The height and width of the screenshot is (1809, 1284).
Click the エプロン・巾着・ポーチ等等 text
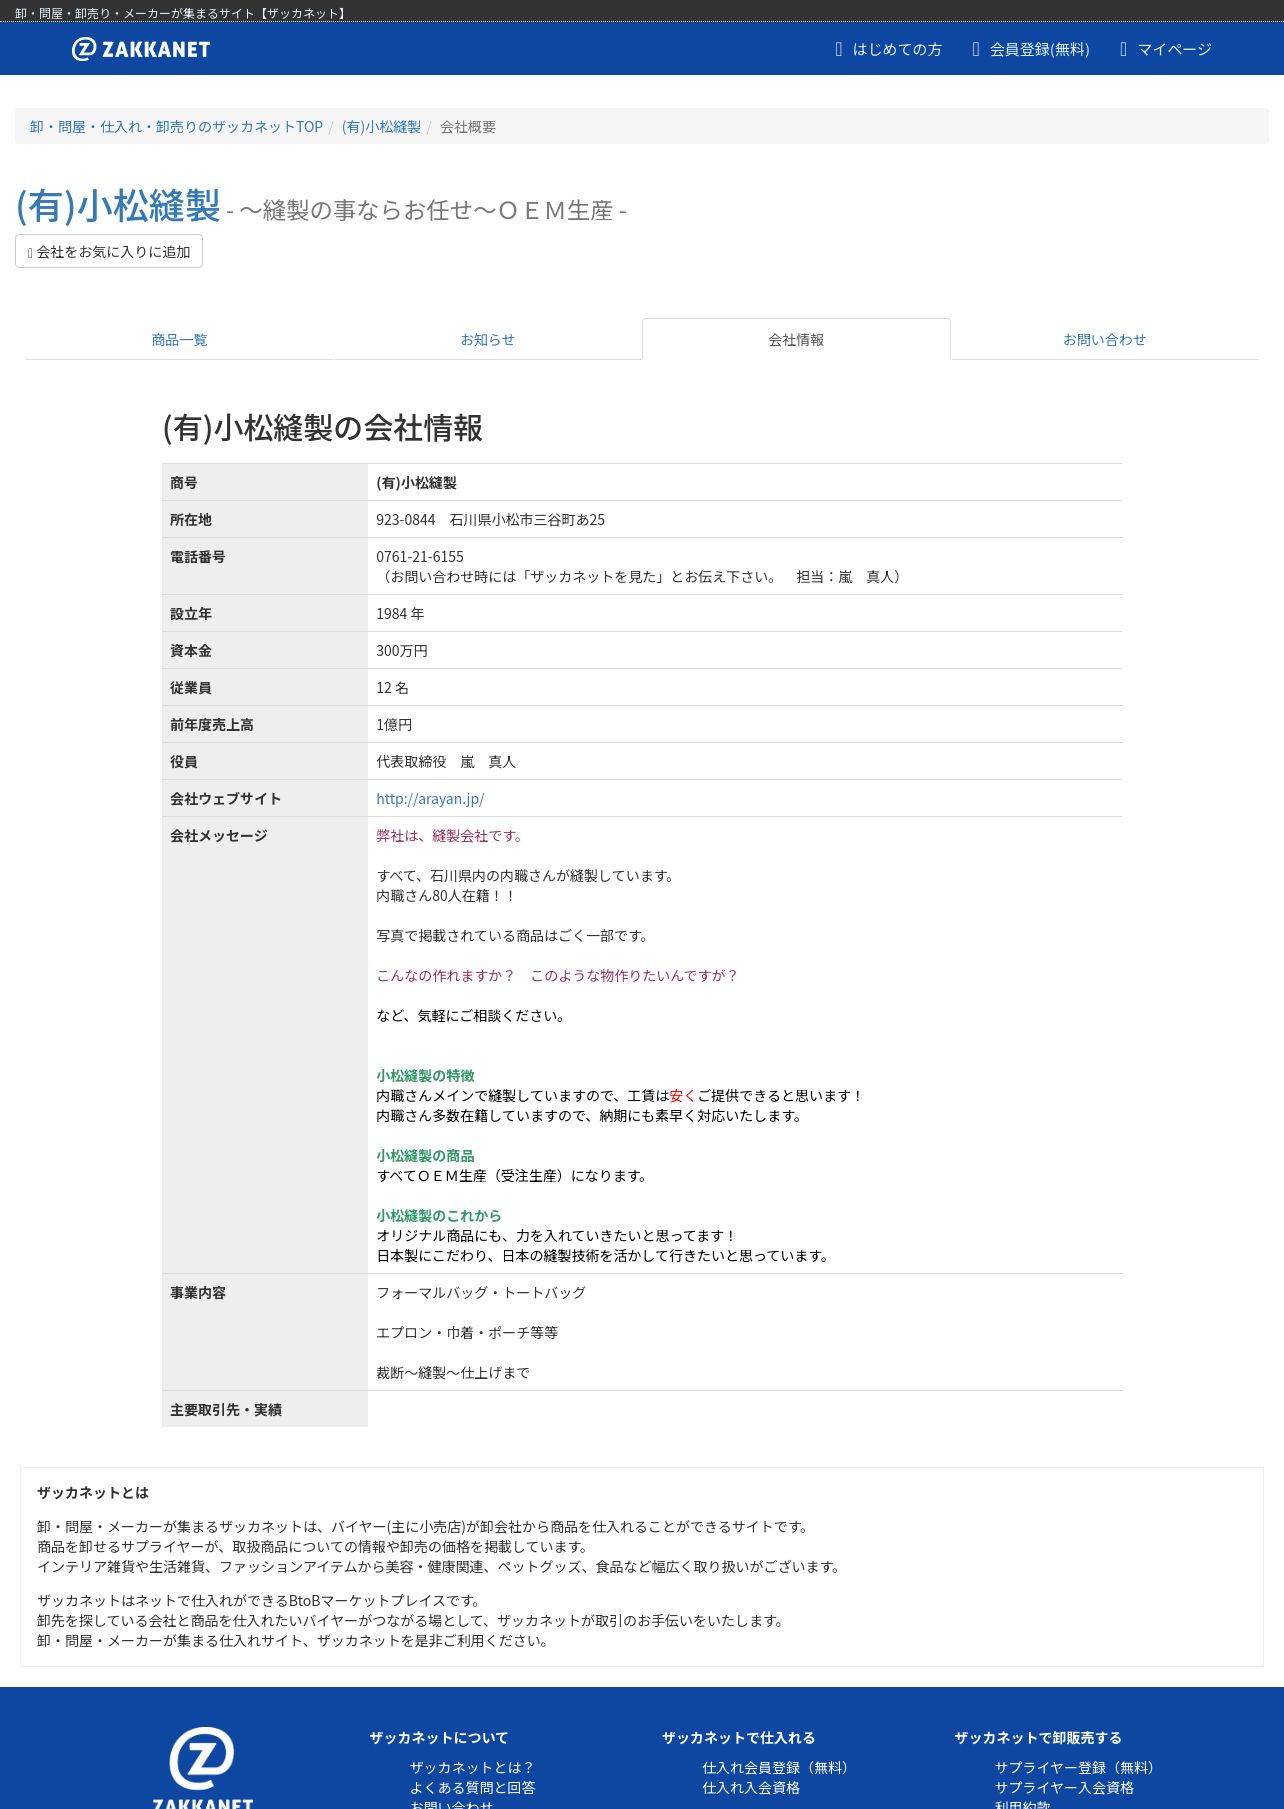pyautogui.click(x=467, y=1333)
